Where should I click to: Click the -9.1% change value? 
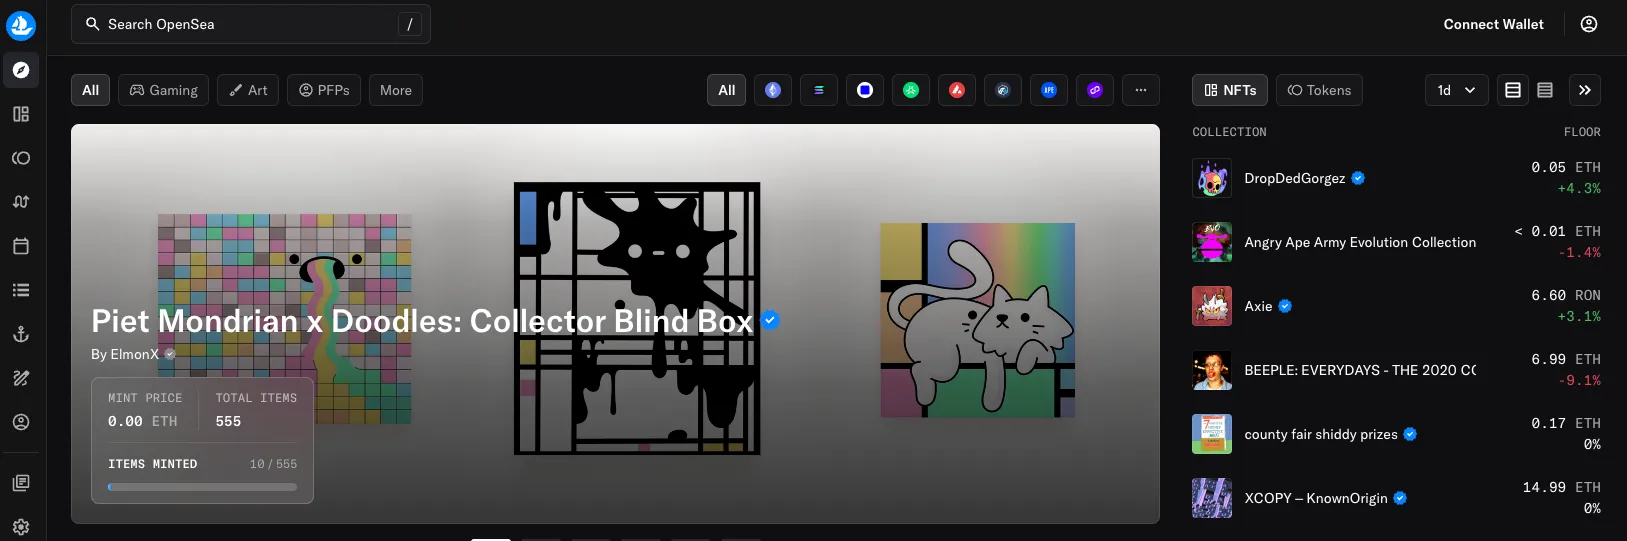(1579, 381)
